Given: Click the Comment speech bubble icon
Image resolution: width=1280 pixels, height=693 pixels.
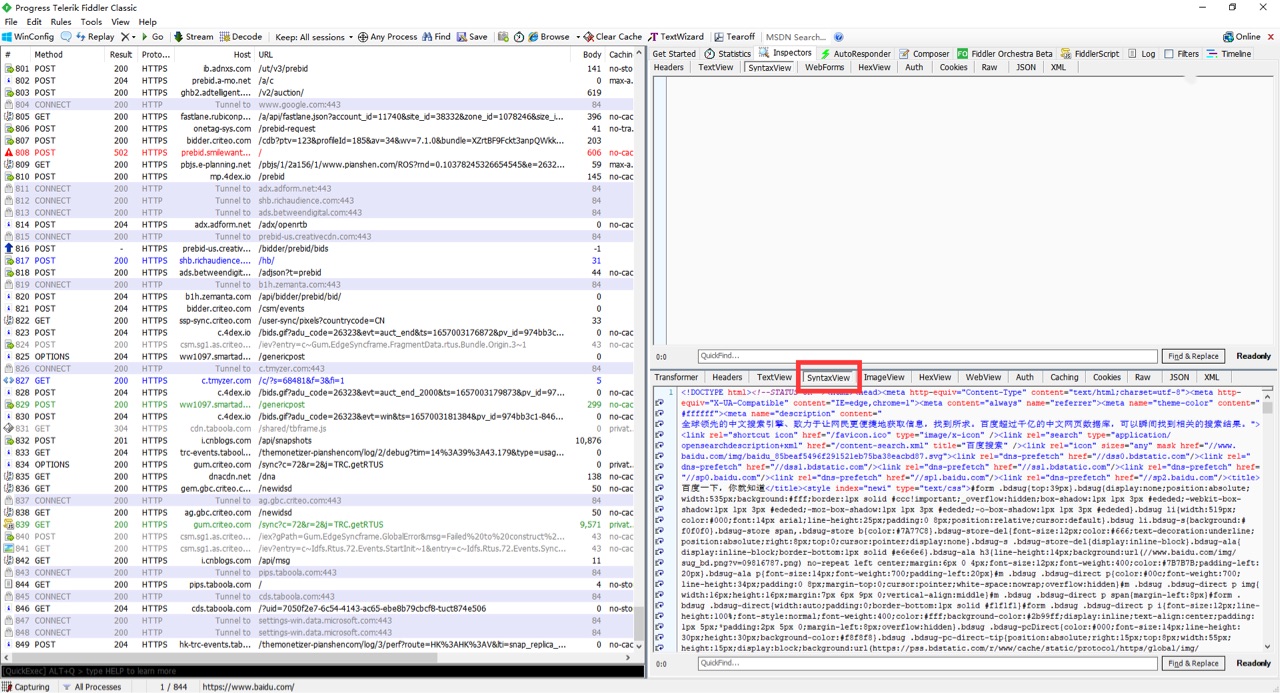Looking at the screenshot, I should 67,37.
